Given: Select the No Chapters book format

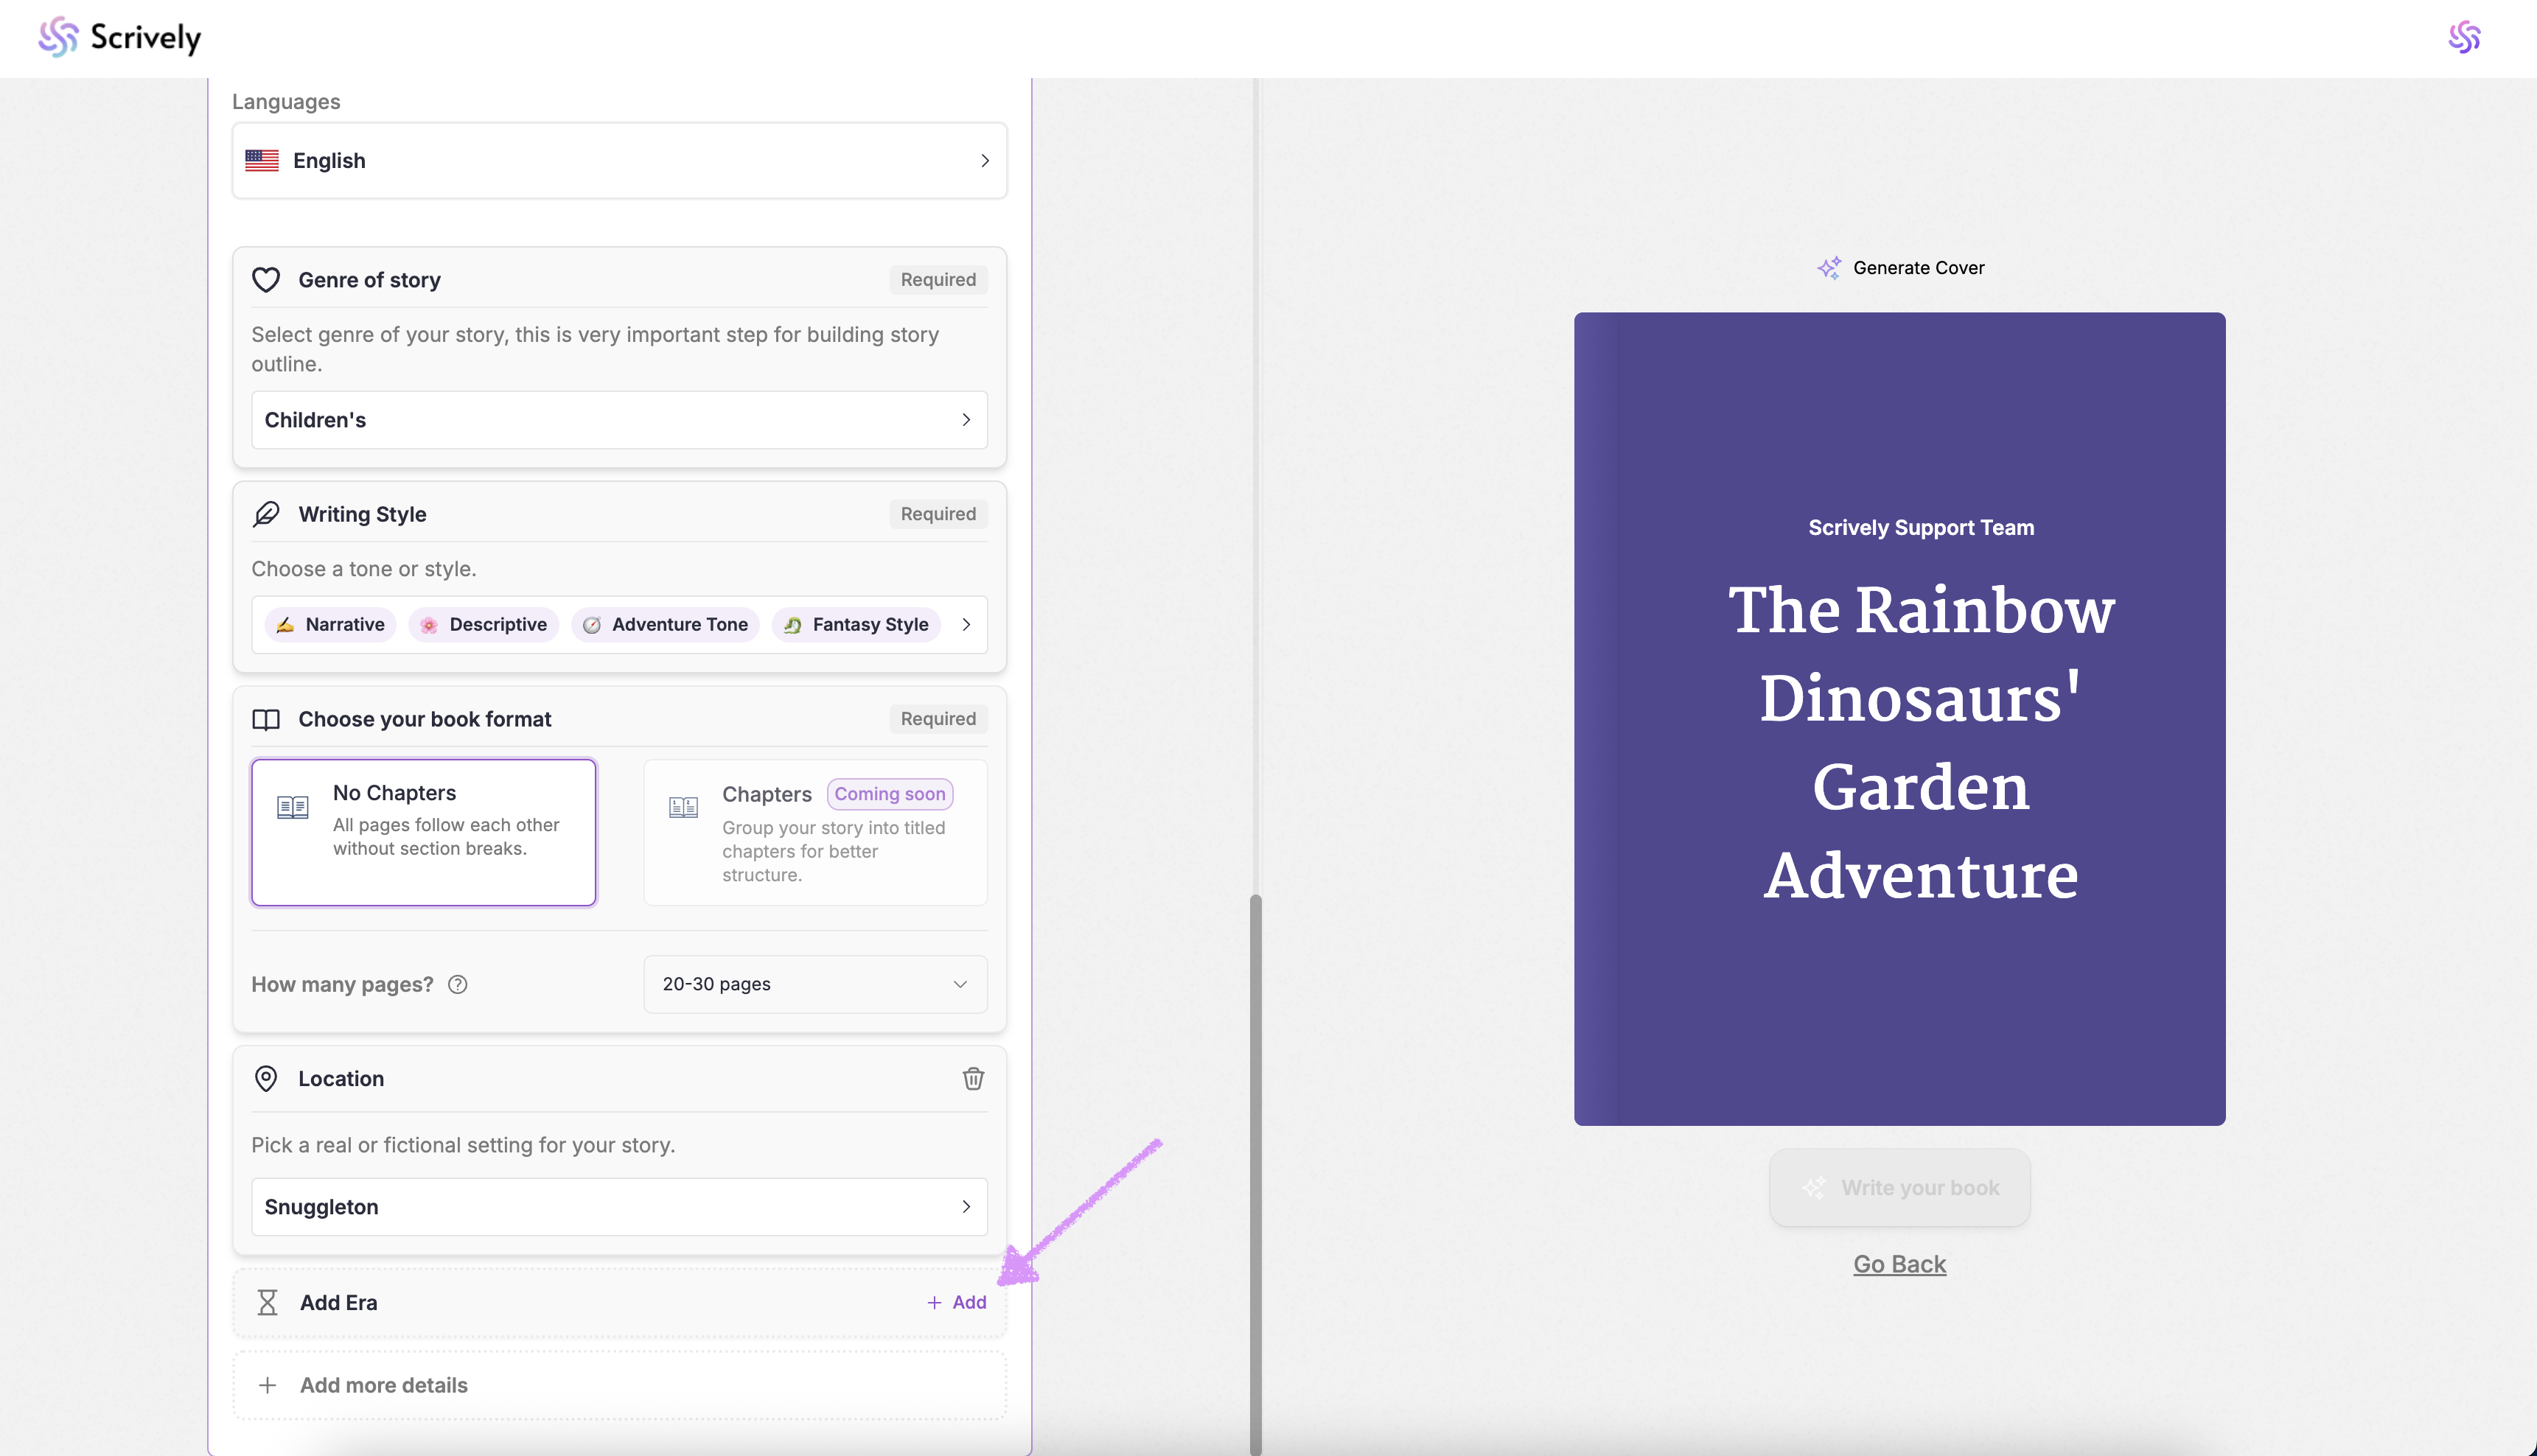Looking at the screenshot, I should tap(423, 832).
